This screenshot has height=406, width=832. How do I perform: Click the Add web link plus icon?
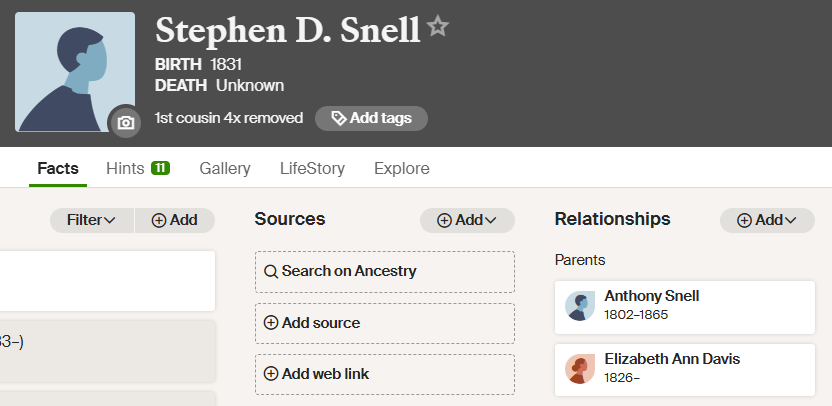point(271,374)
